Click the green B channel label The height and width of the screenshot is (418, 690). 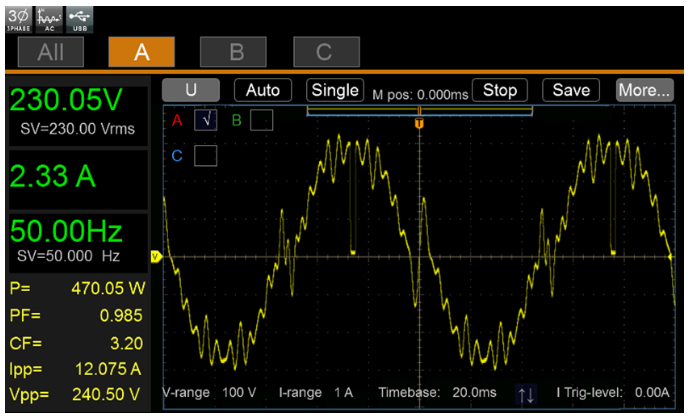(x=236, y=120)
